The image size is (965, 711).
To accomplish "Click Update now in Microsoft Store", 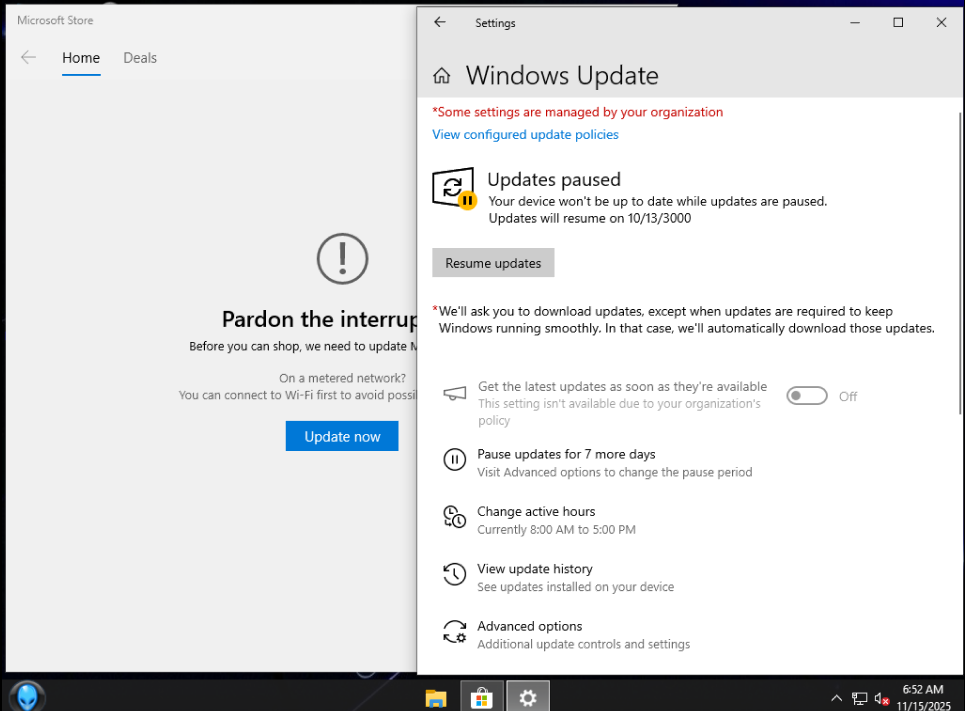I will tap(342, 436).
